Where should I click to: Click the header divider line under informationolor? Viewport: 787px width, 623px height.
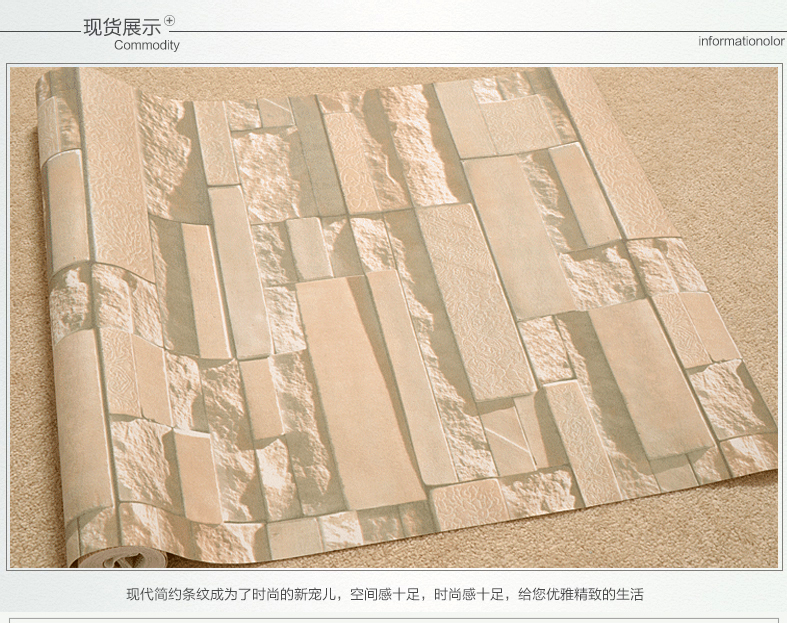(x=740, y=32)
